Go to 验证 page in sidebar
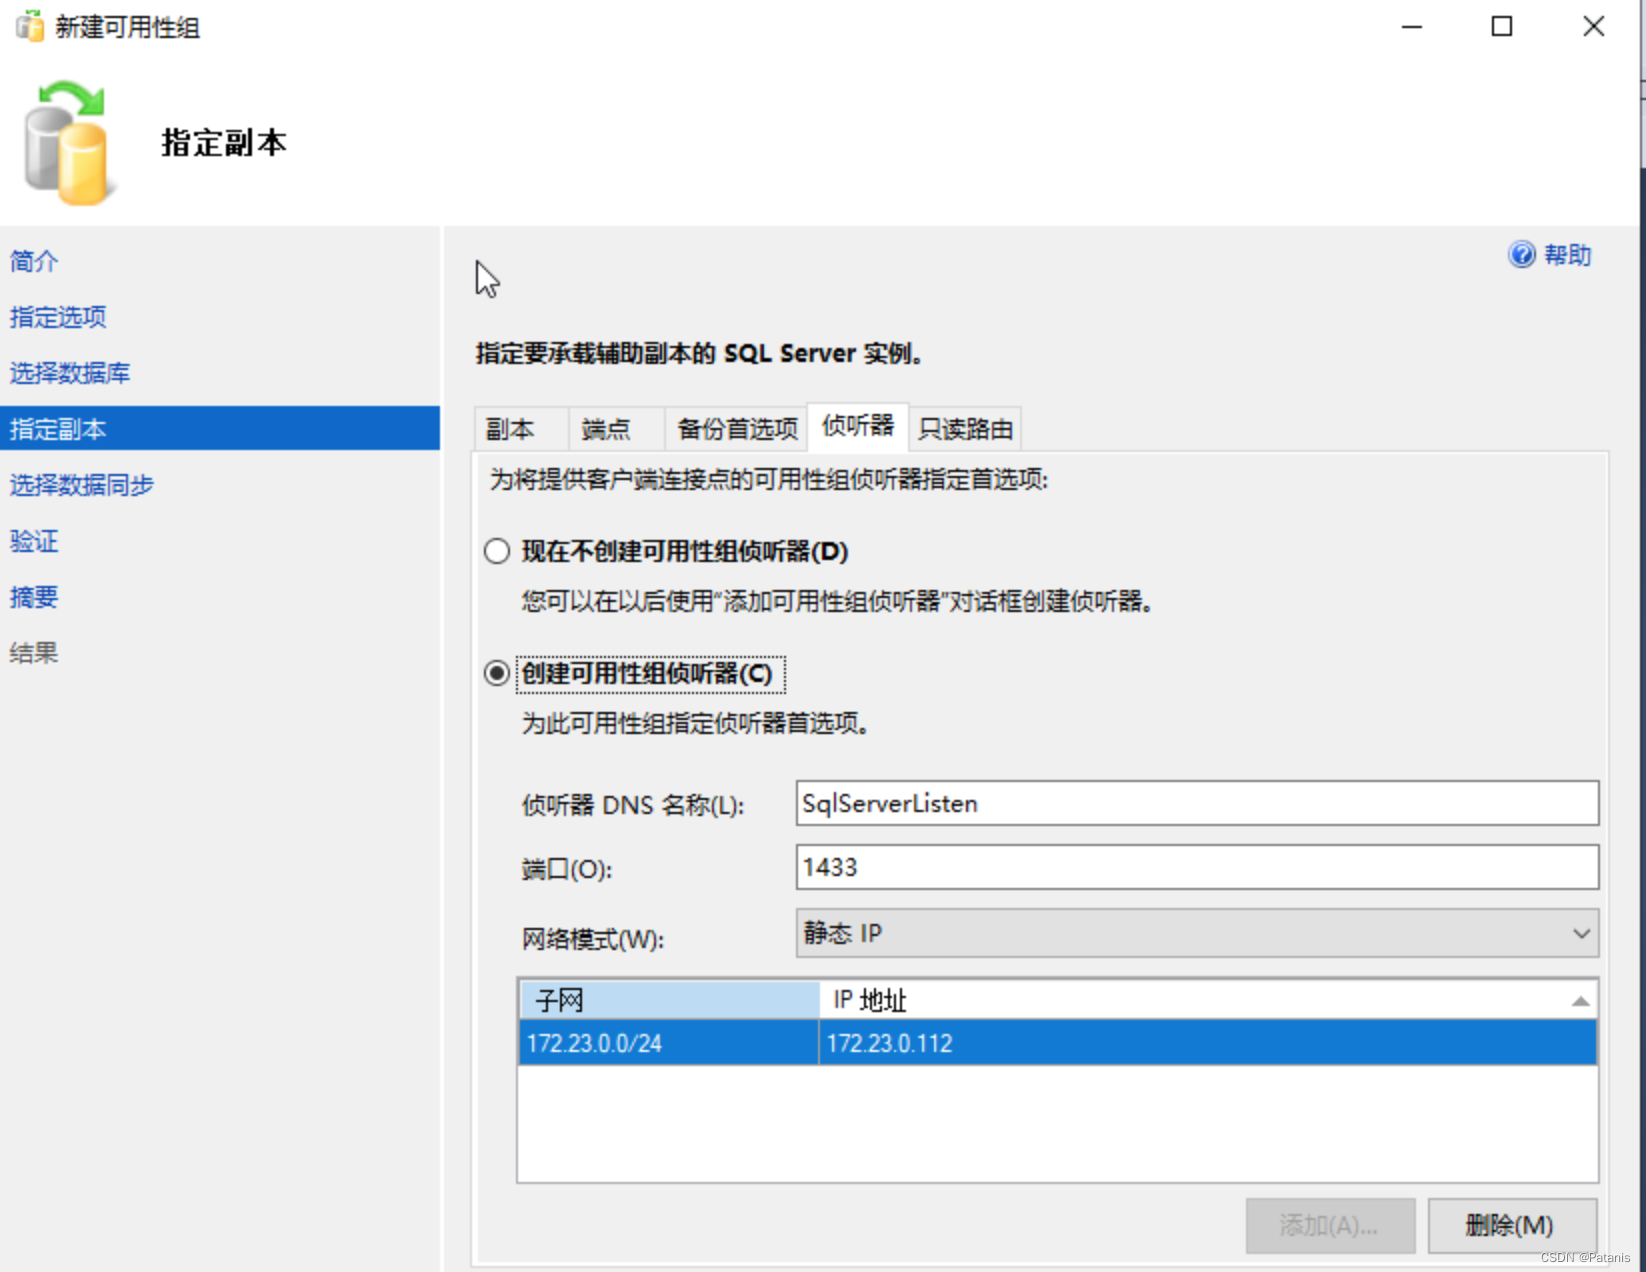 pos(34,541)
